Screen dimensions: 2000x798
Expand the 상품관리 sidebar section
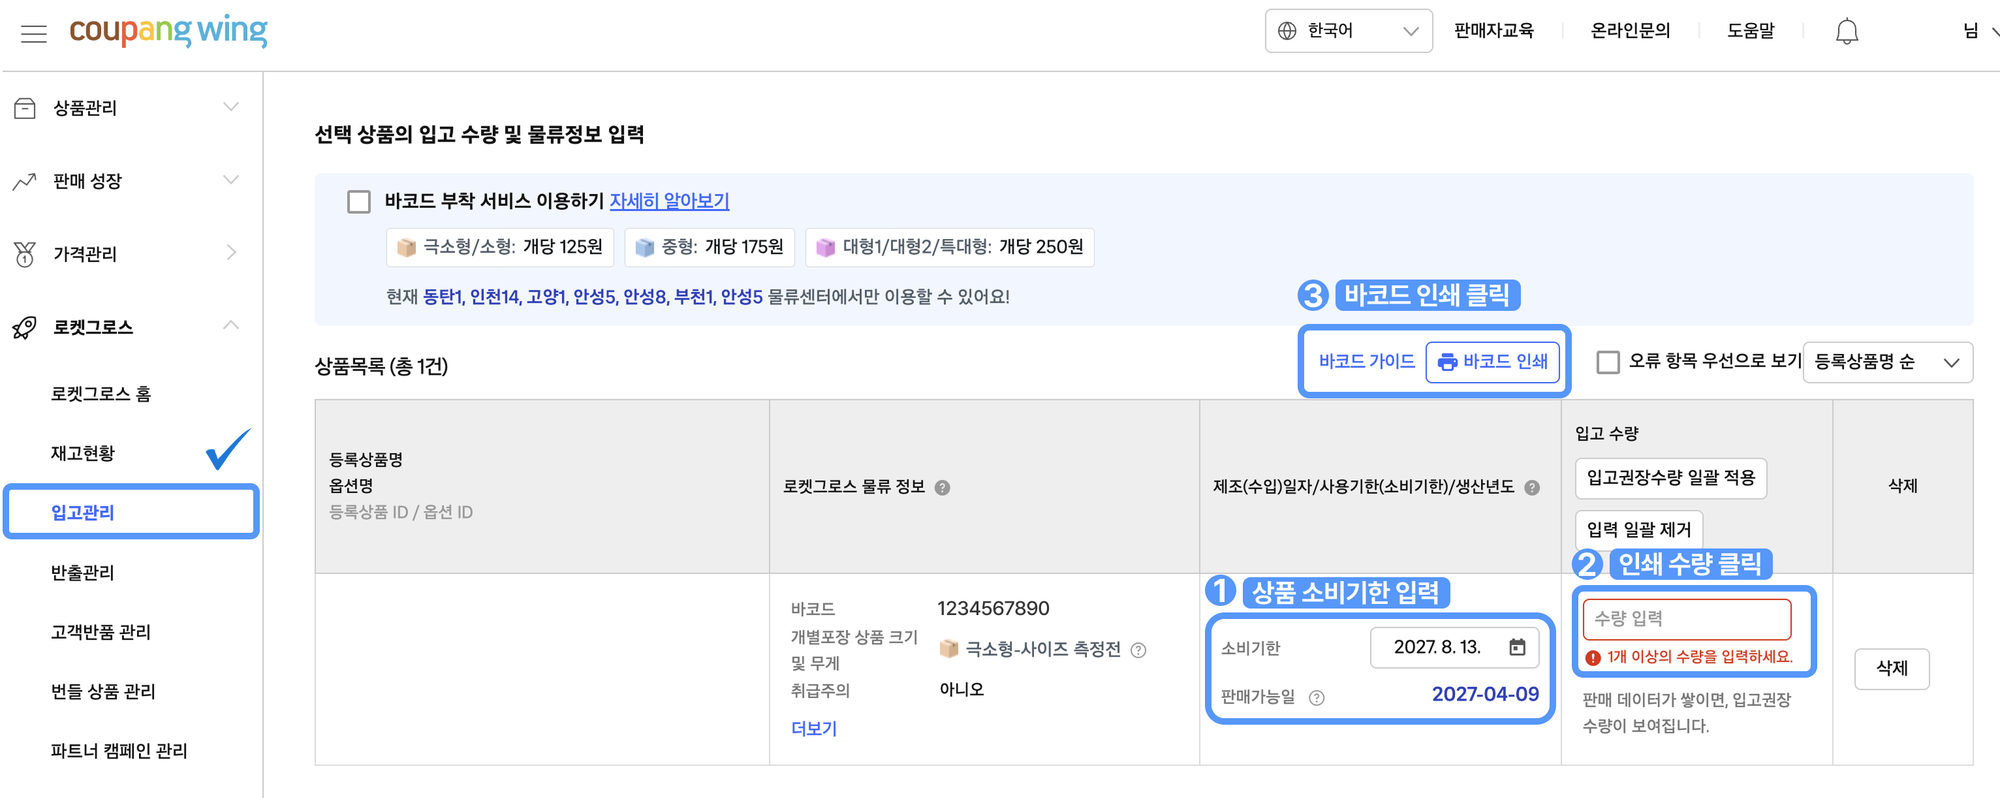click(x=231, y=107)
